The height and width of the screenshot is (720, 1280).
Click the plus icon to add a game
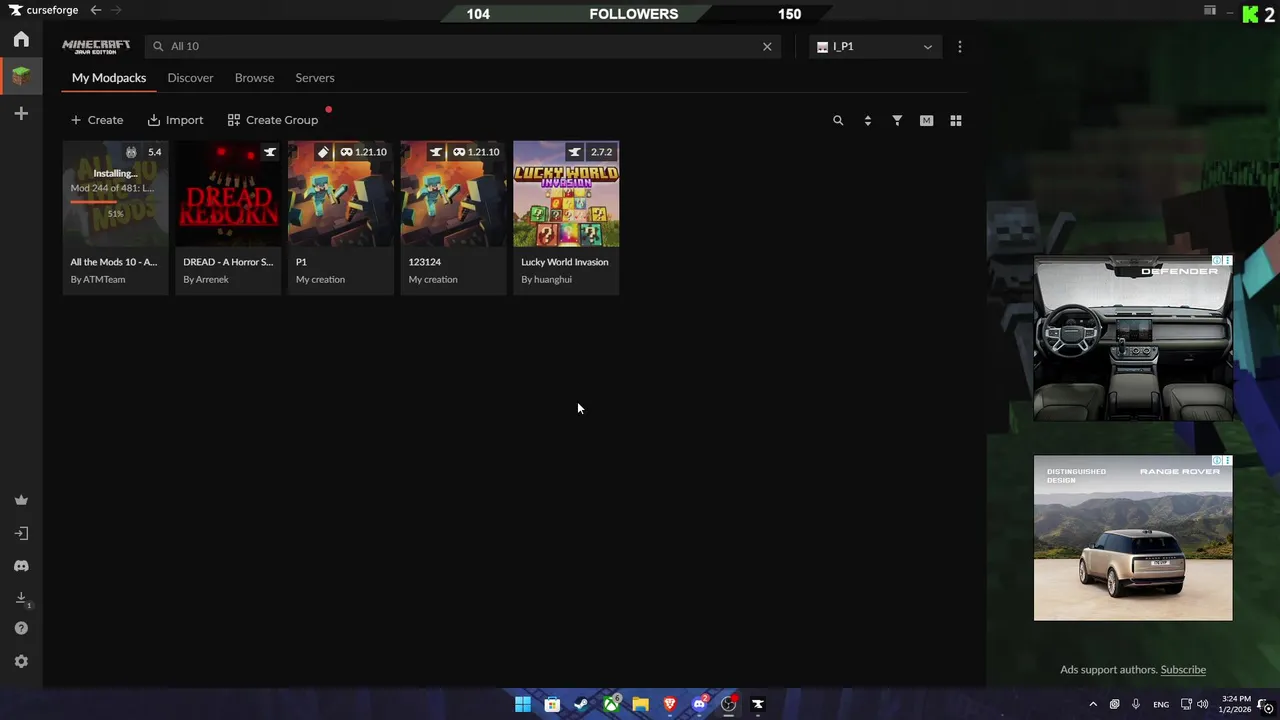click(21, 114)
